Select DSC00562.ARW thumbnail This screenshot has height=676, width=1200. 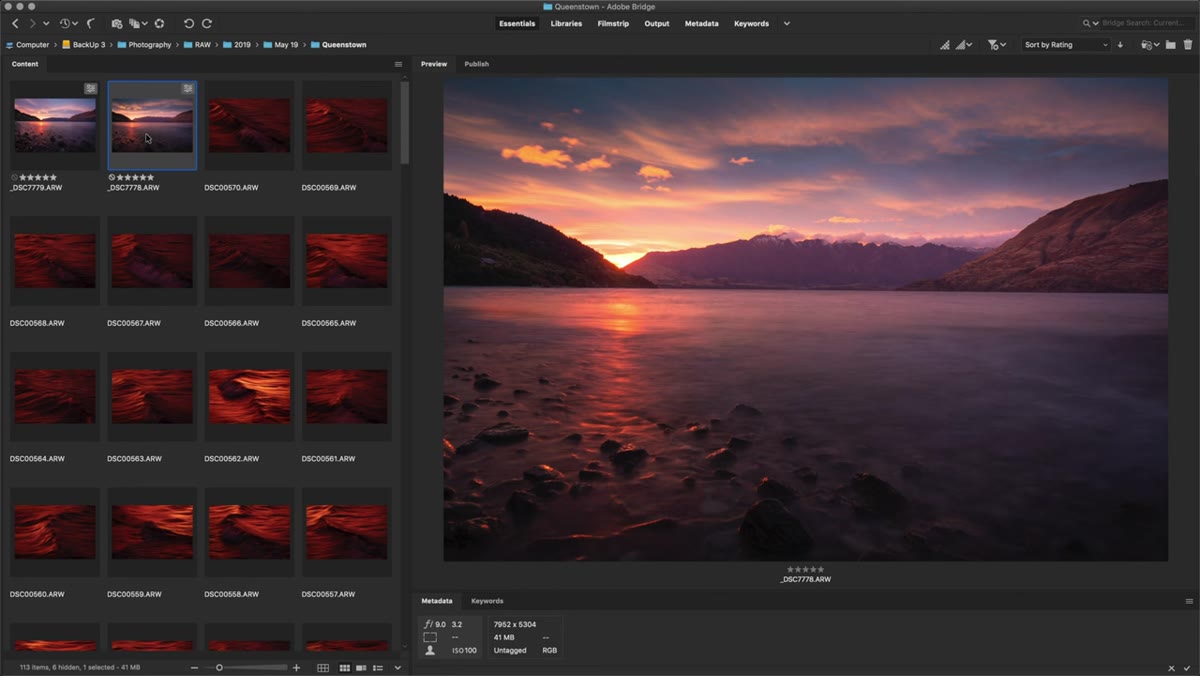tap(249, 396)
